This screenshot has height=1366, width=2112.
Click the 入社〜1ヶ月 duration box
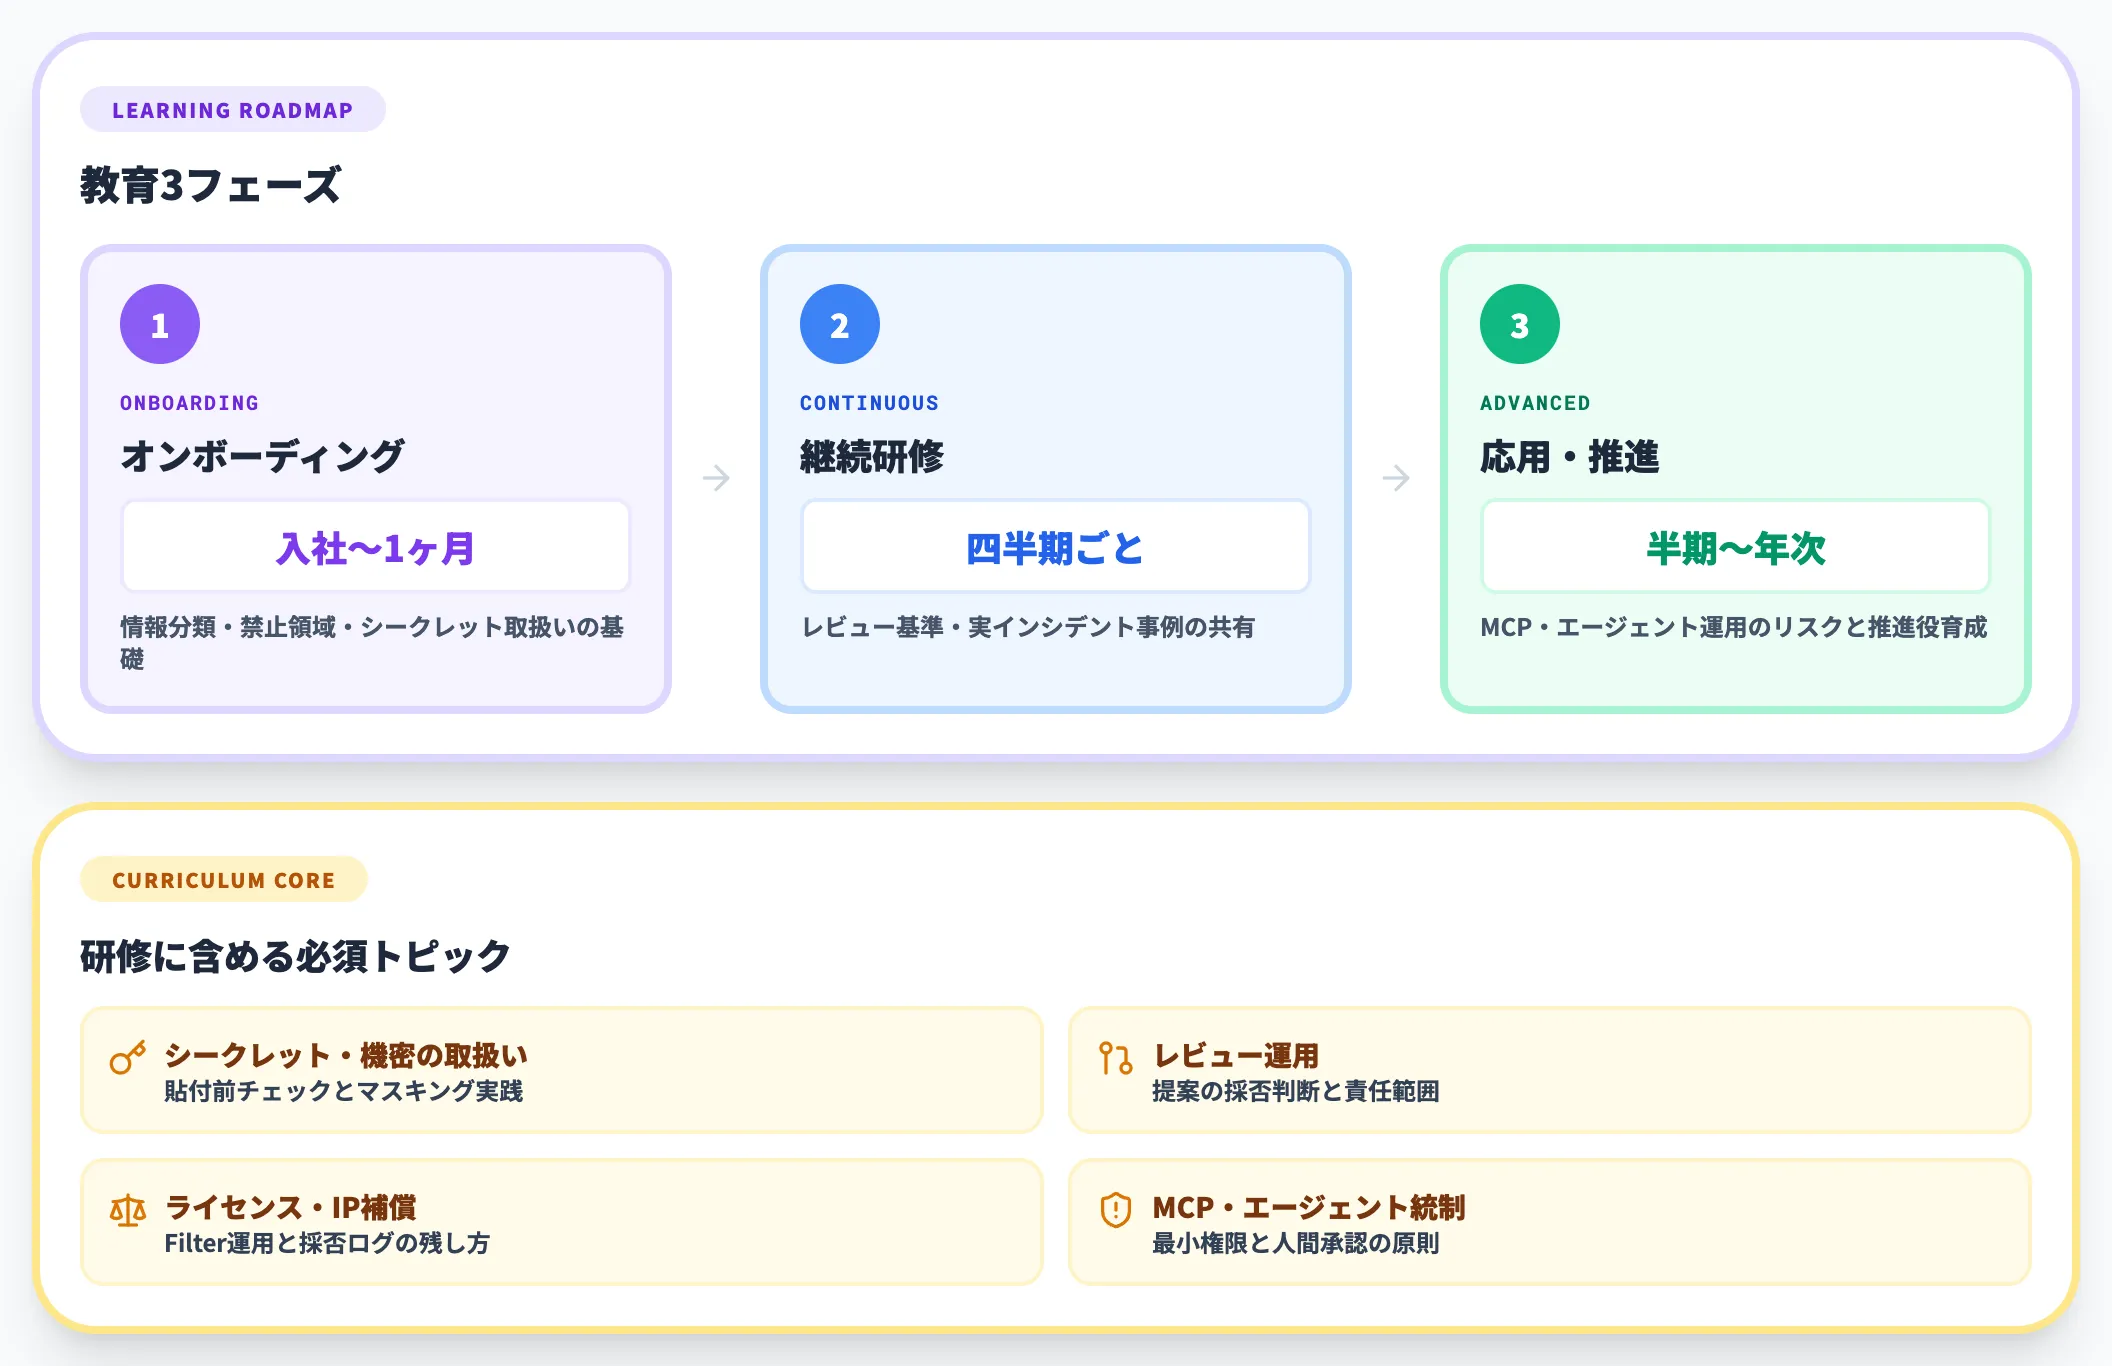pyautogui.click(x=375, y=546)
